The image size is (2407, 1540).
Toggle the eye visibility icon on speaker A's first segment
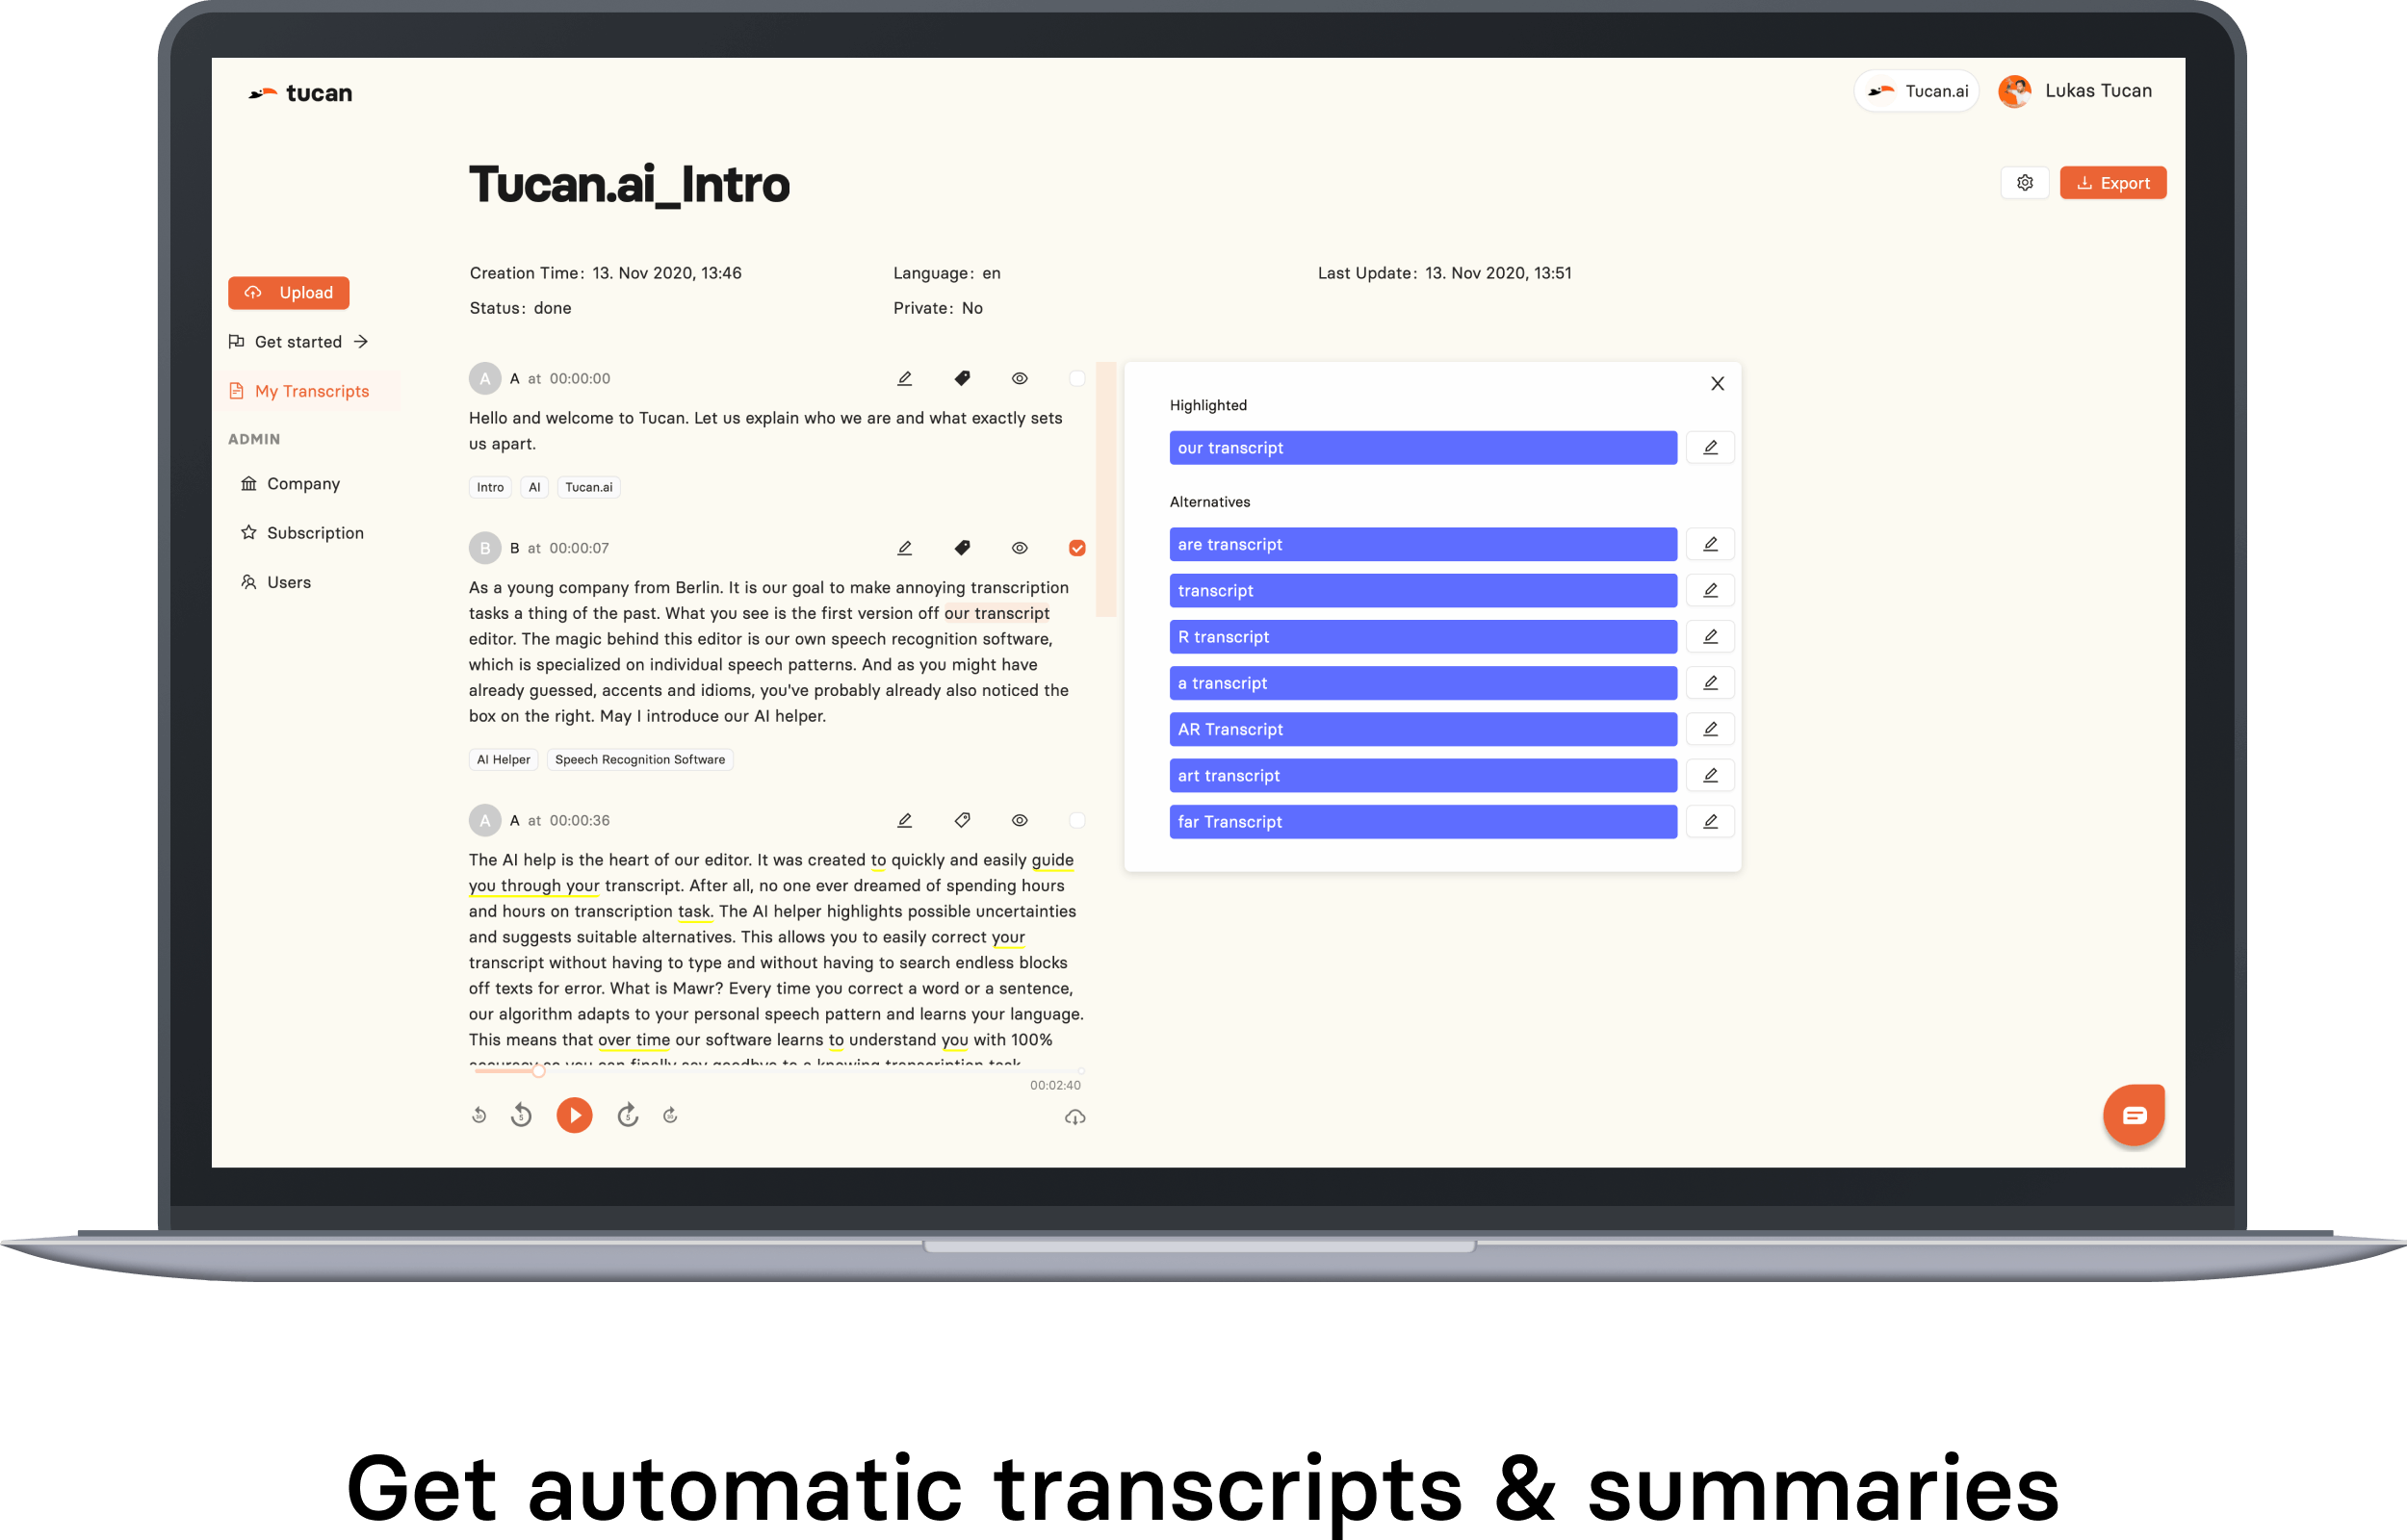pos(1019,378)
